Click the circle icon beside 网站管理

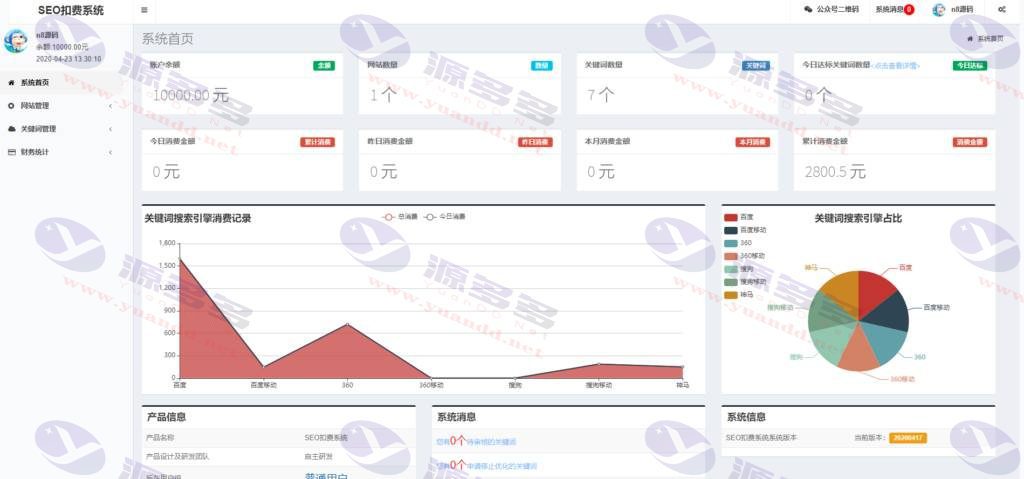[x=11, y=106]
